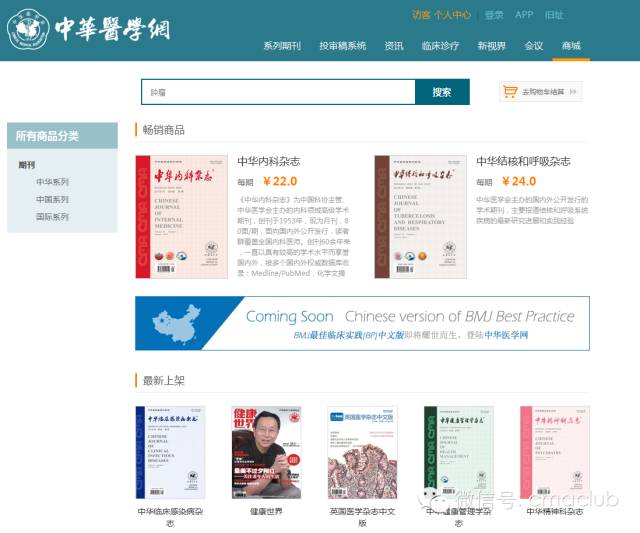The image size is (640, 533).
Task: Open 个人中心 link in header
Action: tap(452, 15)
